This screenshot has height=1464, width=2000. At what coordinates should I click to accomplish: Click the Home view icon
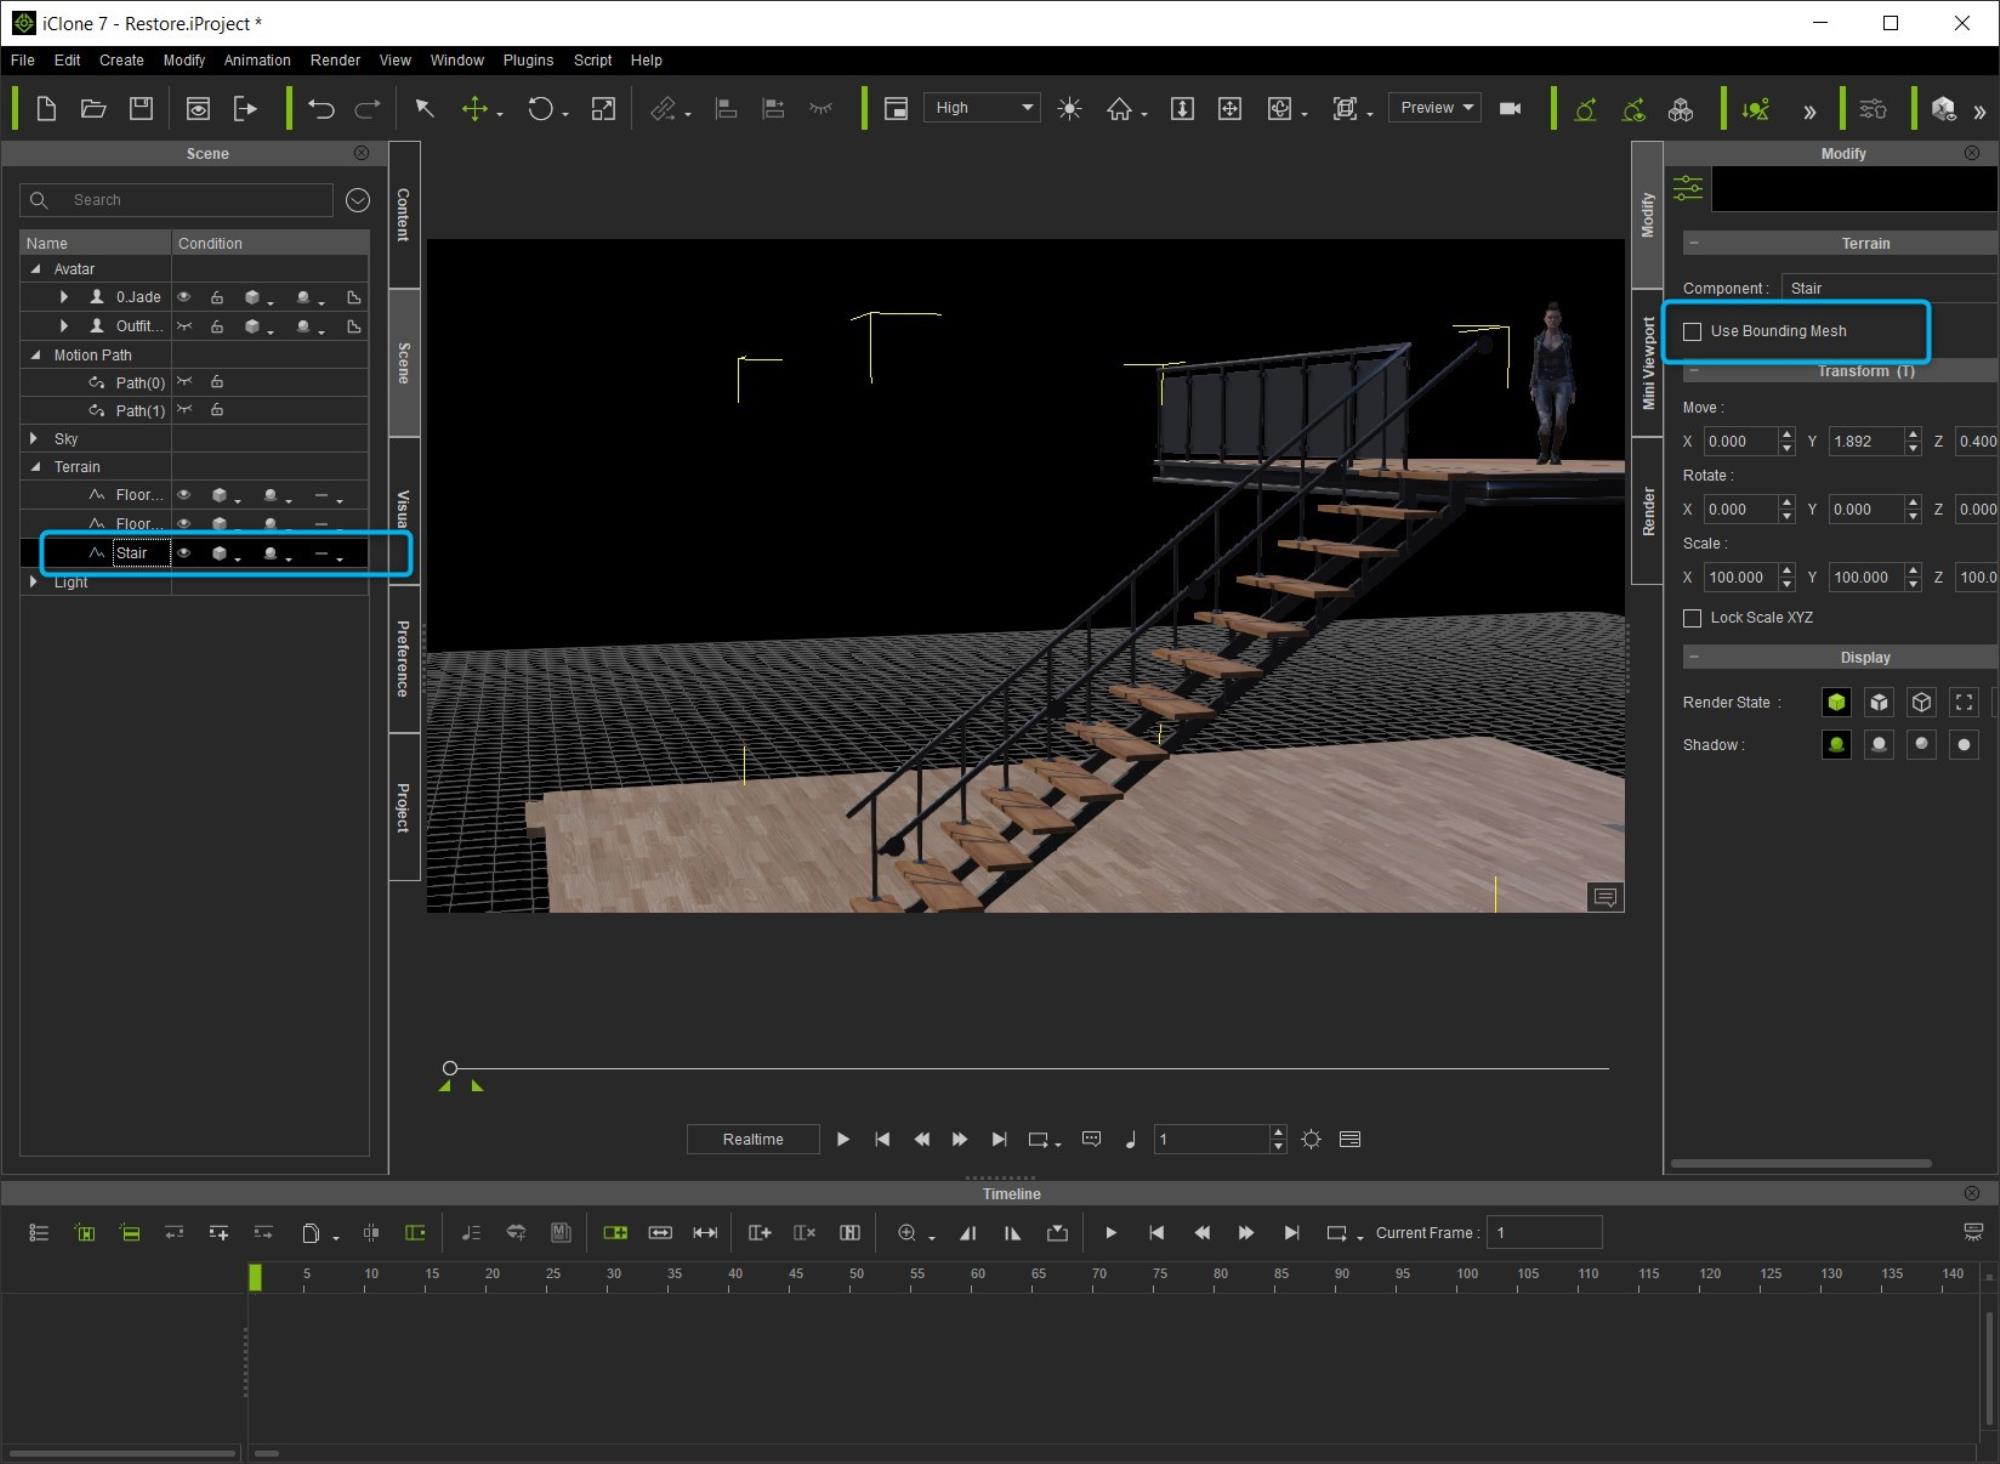1119,108
